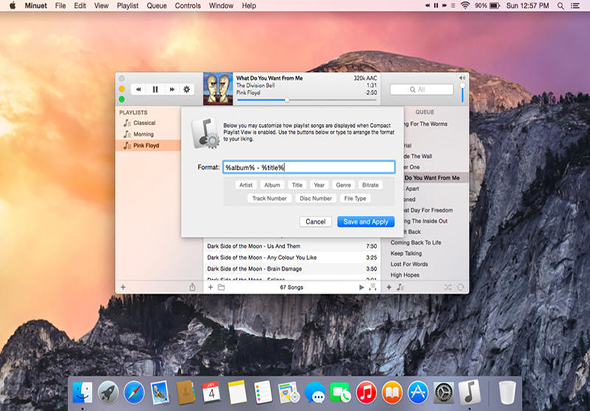Viewport: 590px width, 411px height.
Task: Open the View menu
Action: point(101,6)
